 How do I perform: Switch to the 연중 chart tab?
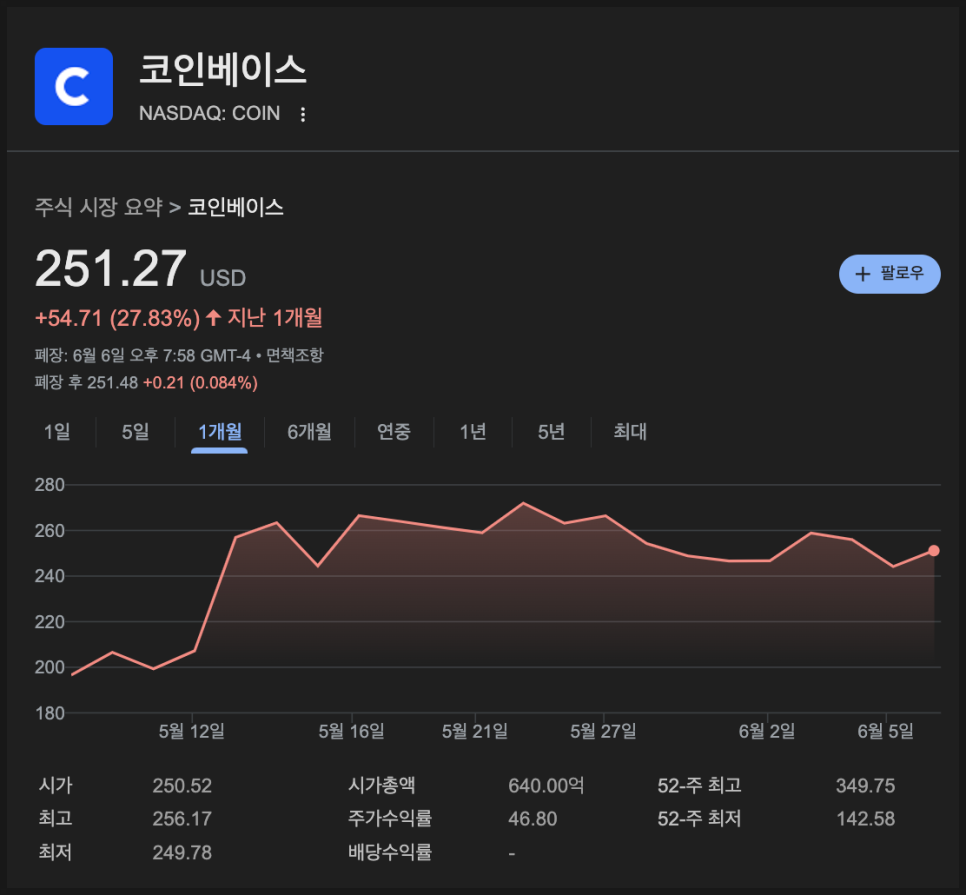click(x=394, y=432)
